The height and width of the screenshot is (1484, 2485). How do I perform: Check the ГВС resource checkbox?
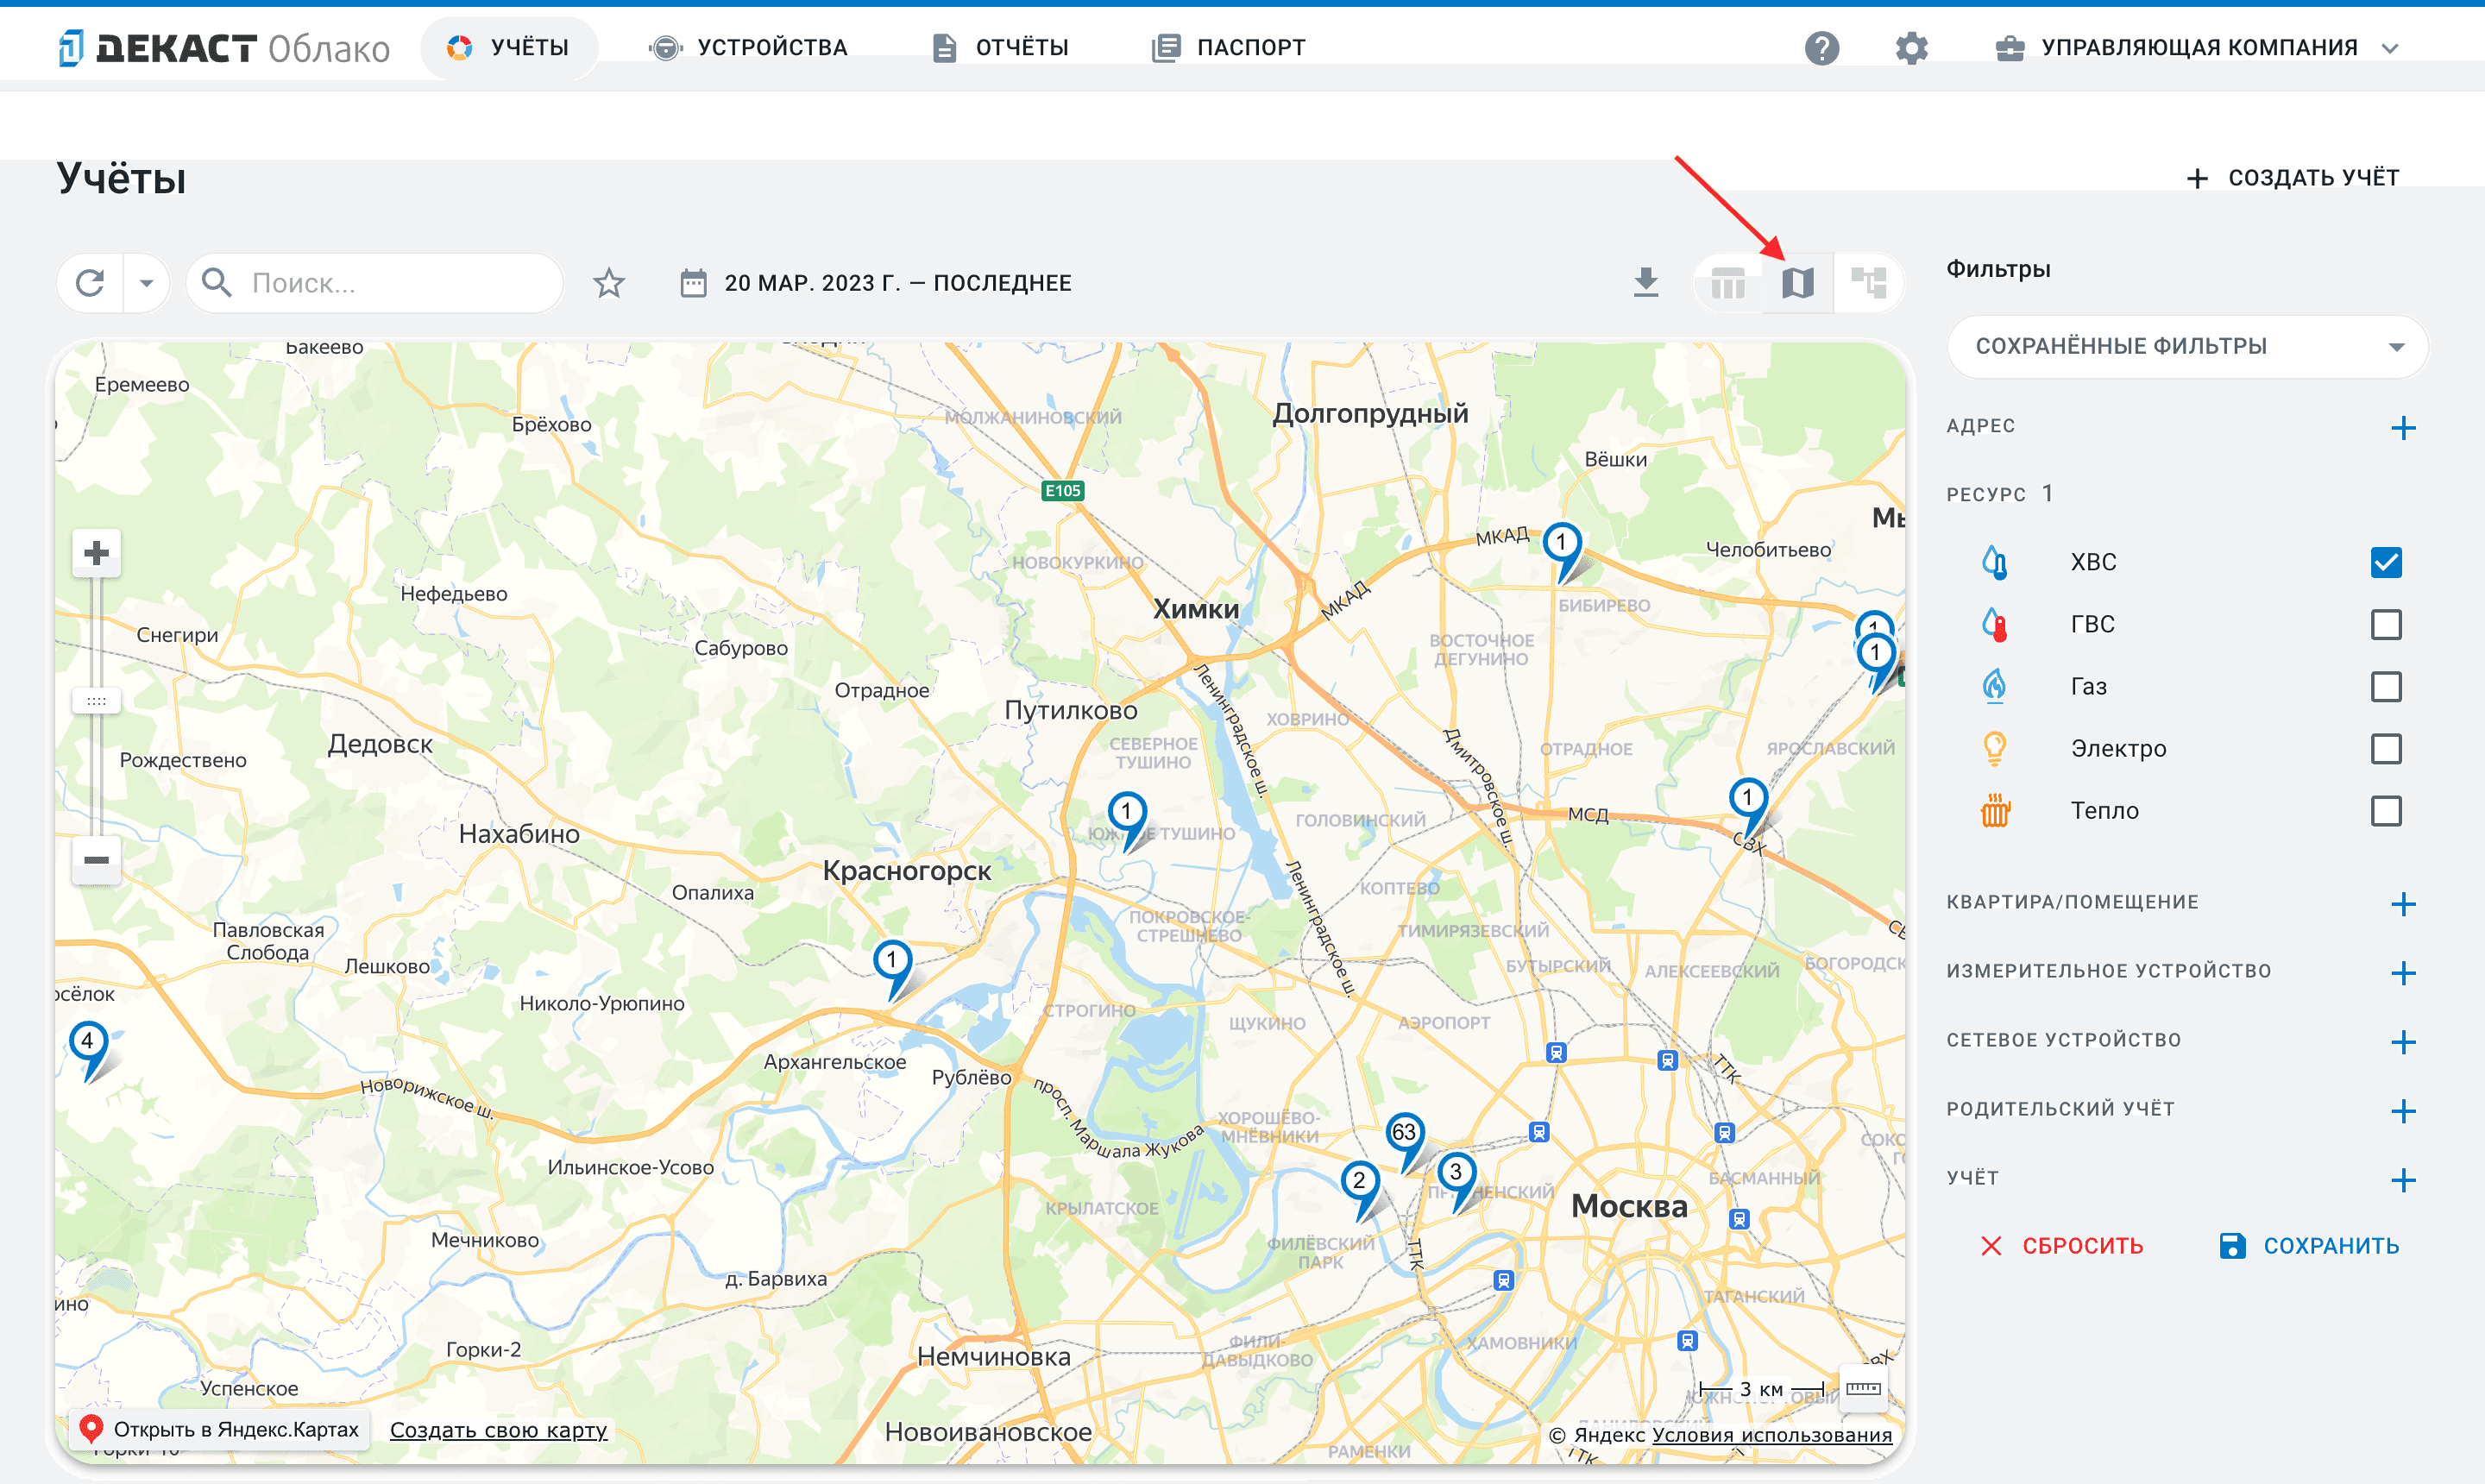click(x=2386, y=624)
